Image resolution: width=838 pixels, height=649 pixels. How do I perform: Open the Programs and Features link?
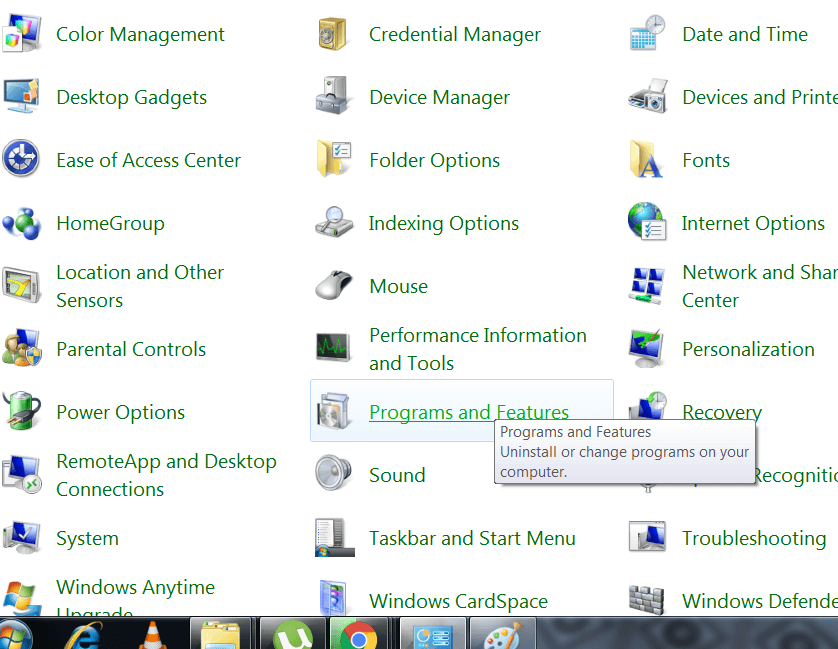(x=468, y=412)
